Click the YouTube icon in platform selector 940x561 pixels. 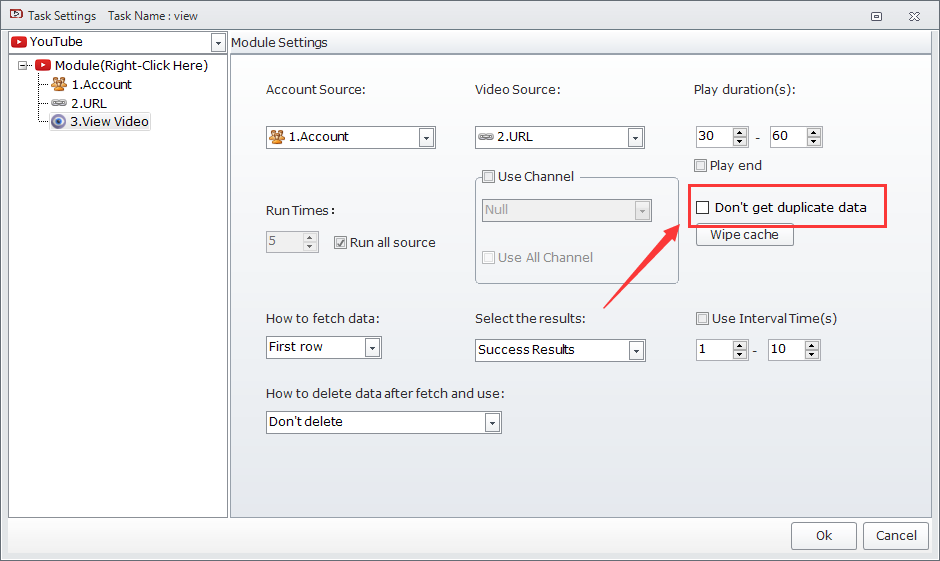tap(19, 42)
